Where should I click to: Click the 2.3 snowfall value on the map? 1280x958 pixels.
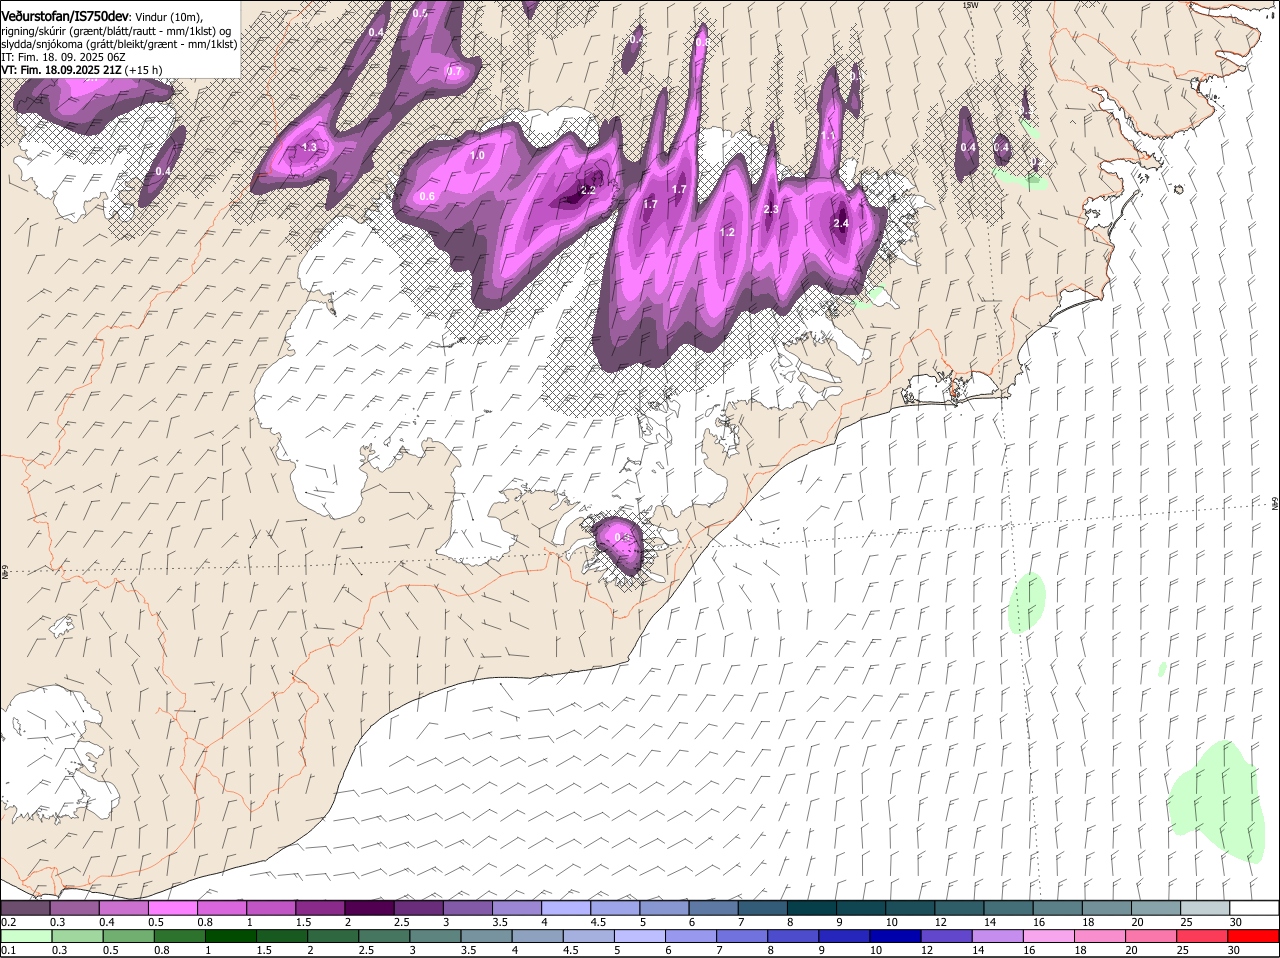(771, 209)
